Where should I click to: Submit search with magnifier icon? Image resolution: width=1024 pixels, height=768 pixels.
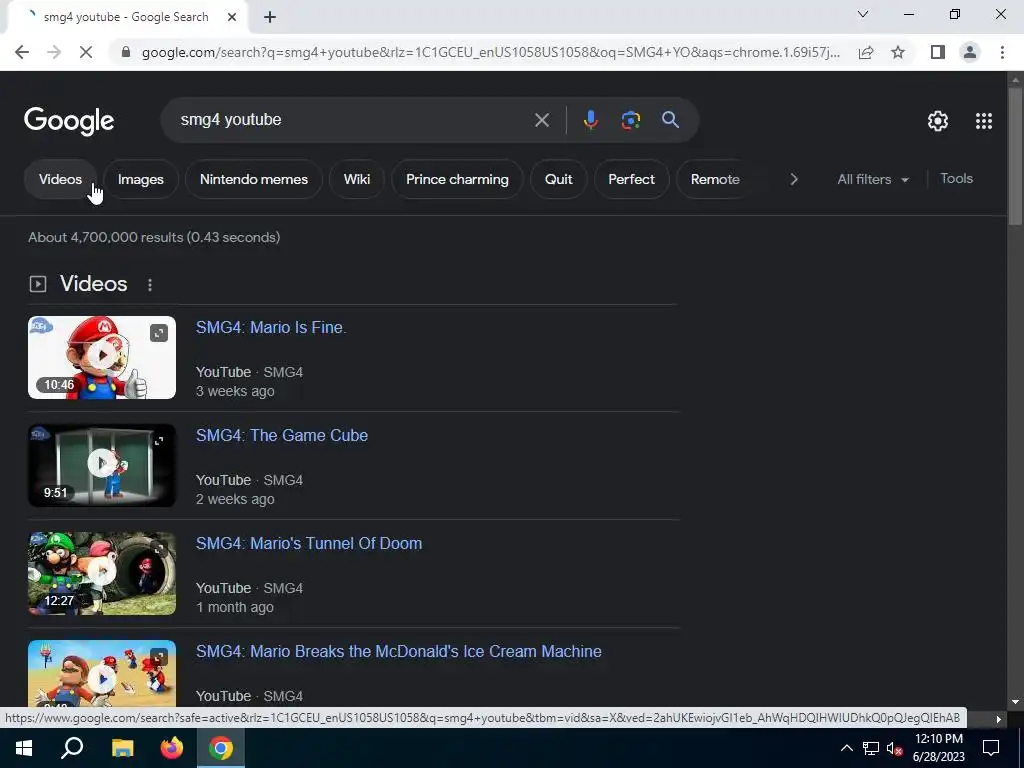(670, 120)
